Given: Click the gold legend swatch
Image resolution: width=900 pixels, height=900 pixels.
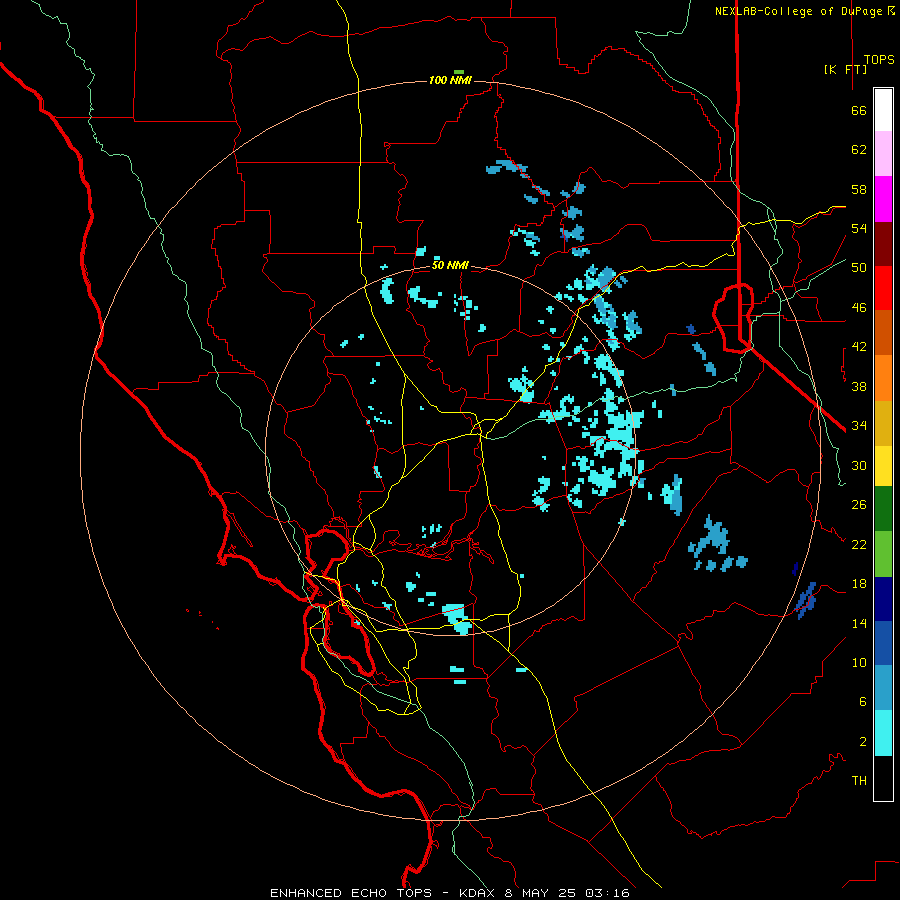Looking at the screenshot, I should coord(883,422).
